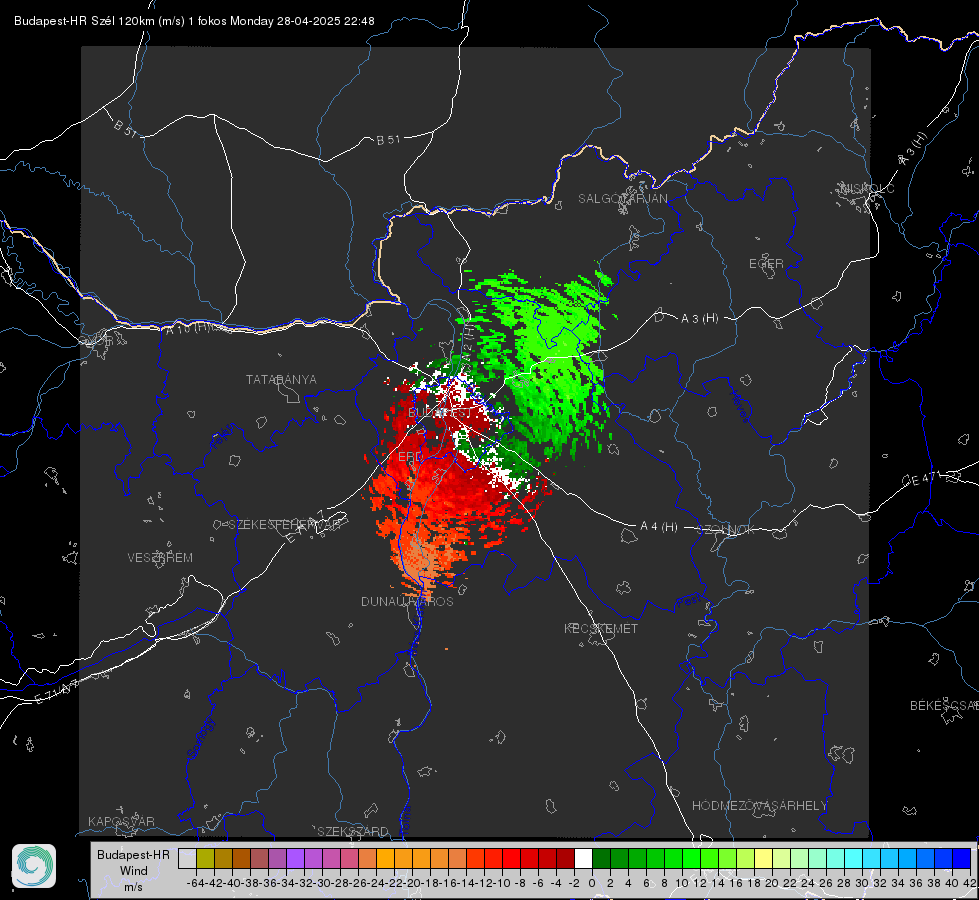Viewport: 979px width, 900px height.
Task: Click the radar title text dated 28-04-2025 22:48
Action: pos(194,21)
